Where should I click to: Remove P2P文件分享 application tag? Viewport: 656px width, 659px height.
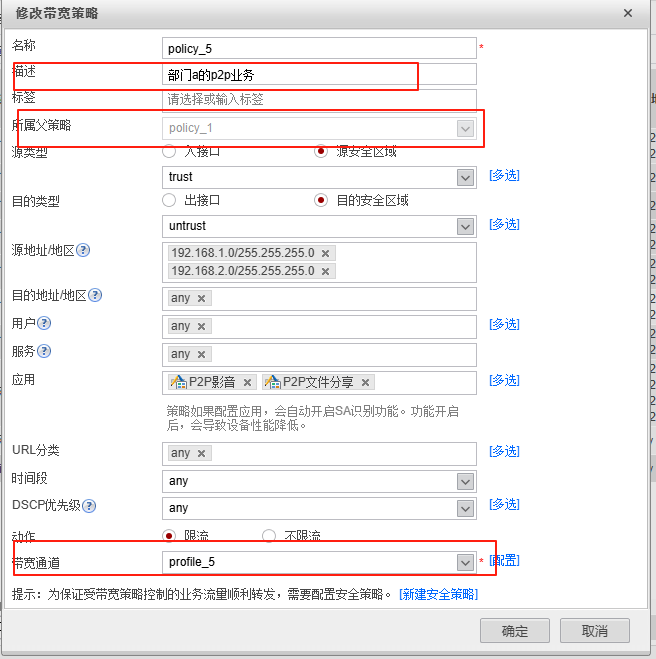[x=366, y=382]
